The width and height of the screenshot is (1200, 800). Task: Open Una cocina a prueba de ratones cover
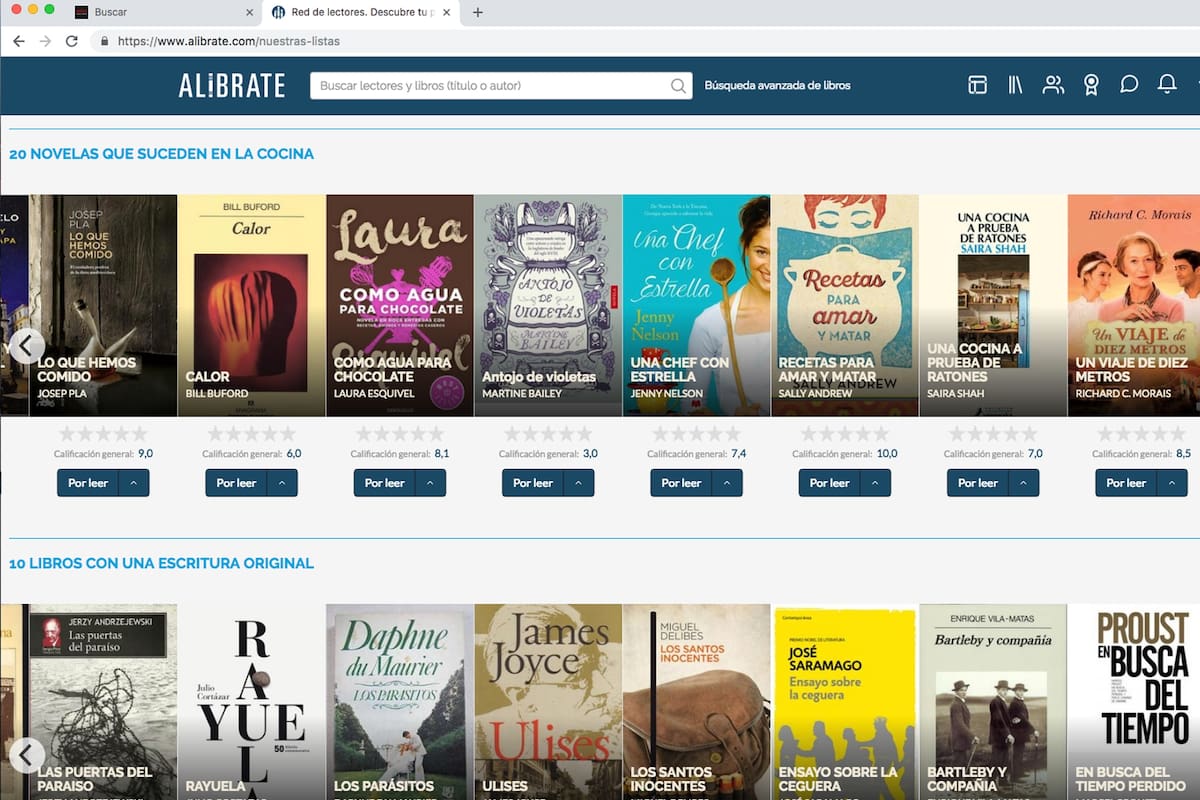992,305
